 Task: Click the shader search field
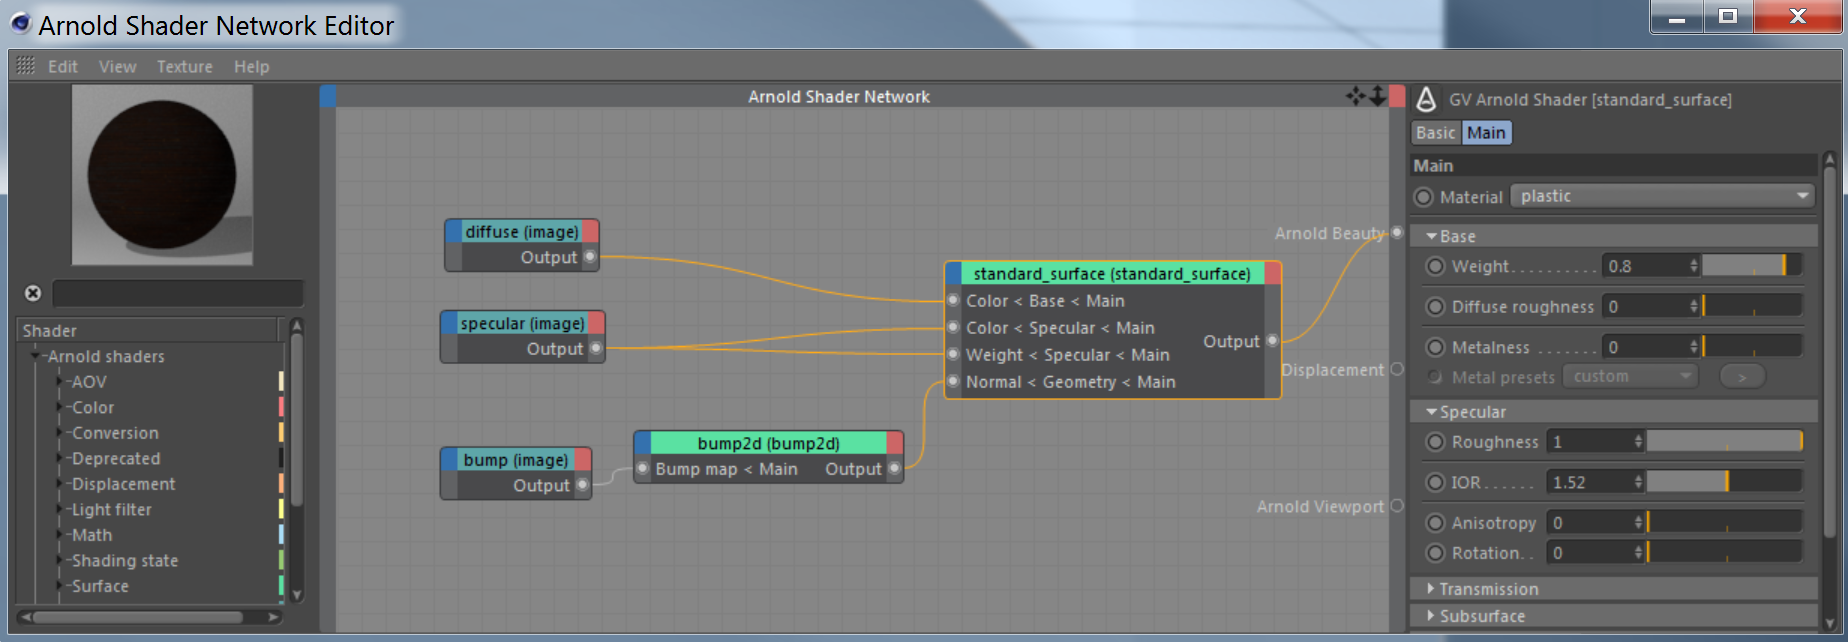pos(178,293)
